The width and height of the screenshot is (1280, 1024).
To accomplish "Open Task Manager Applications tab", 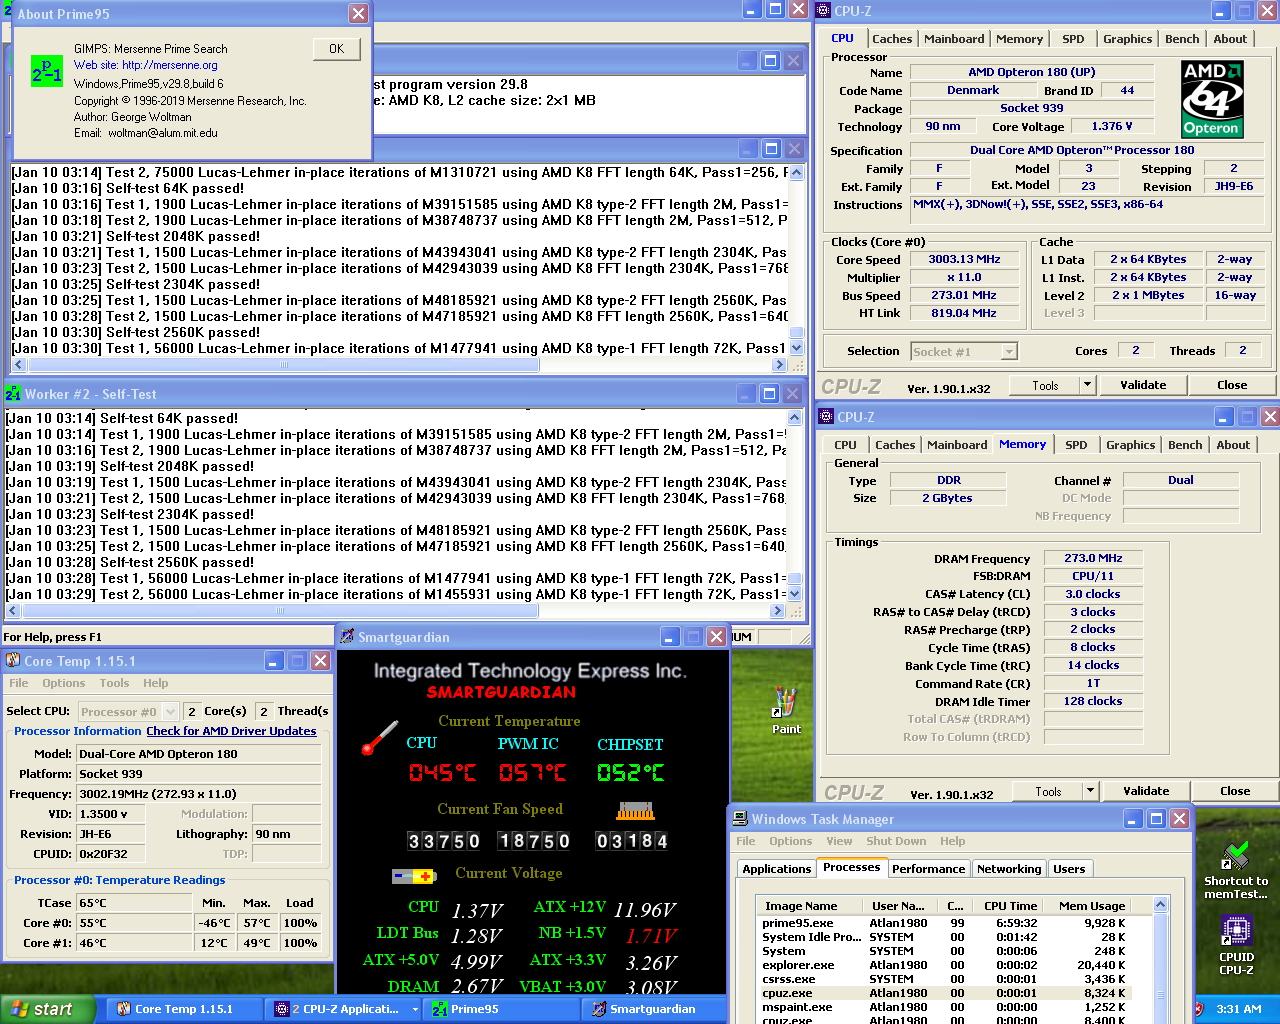I will (x=777, y=869).
